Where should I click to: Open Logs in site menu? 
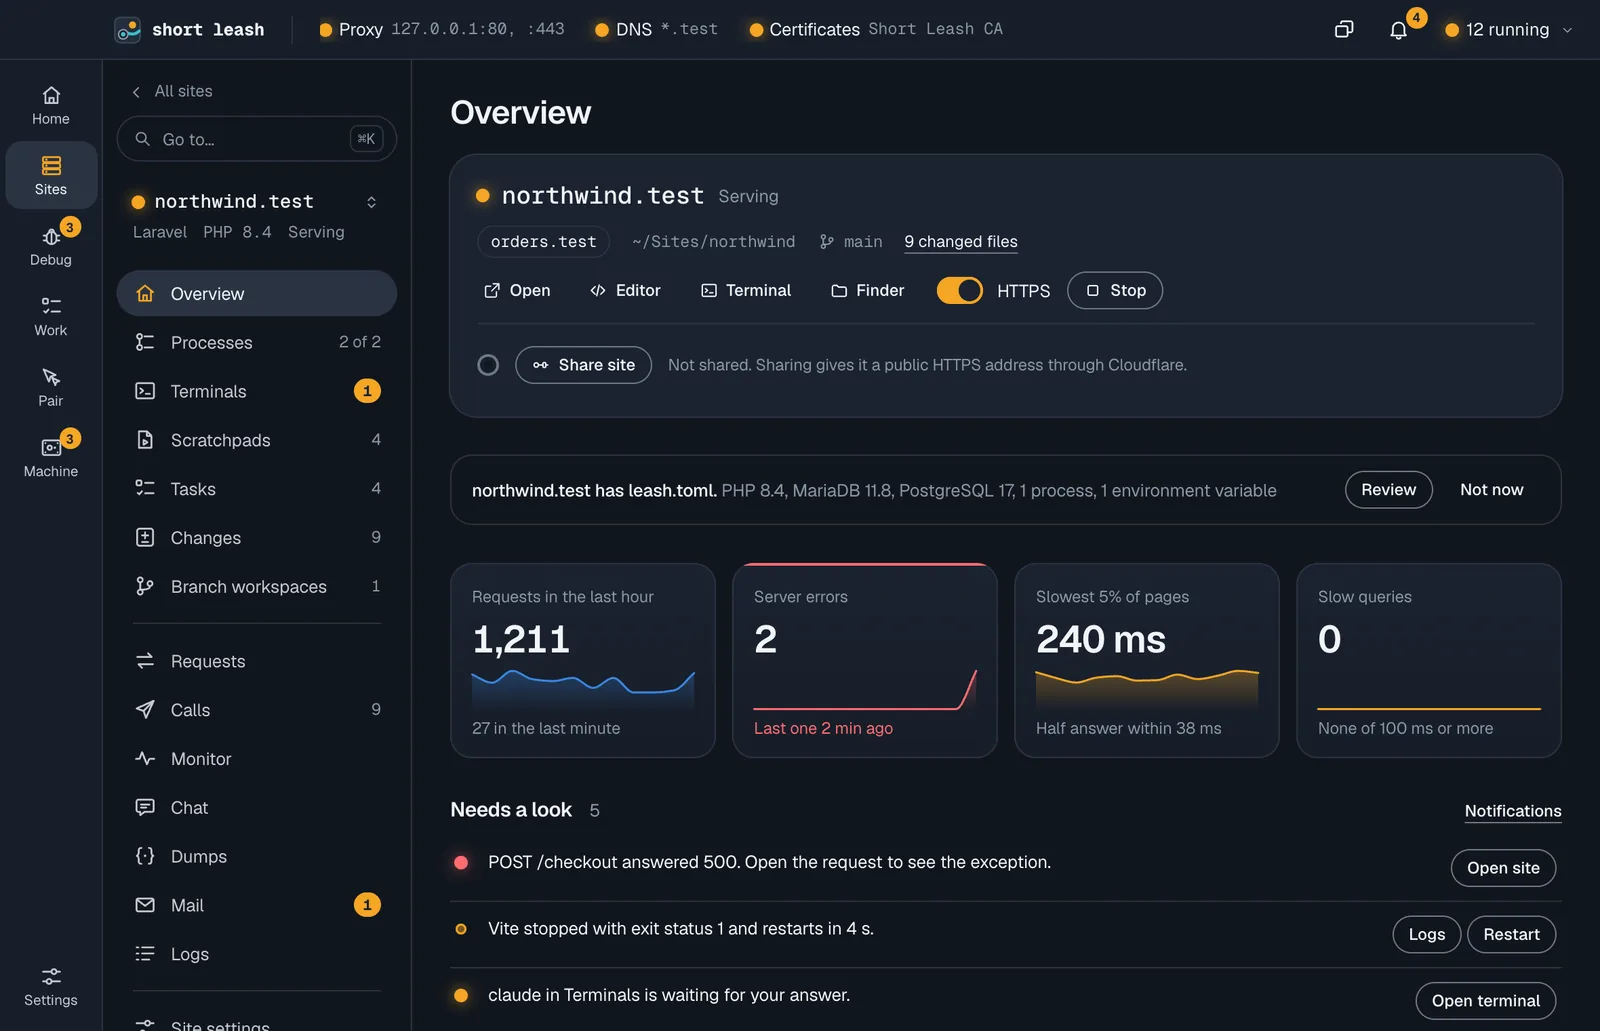click(257, 954)
